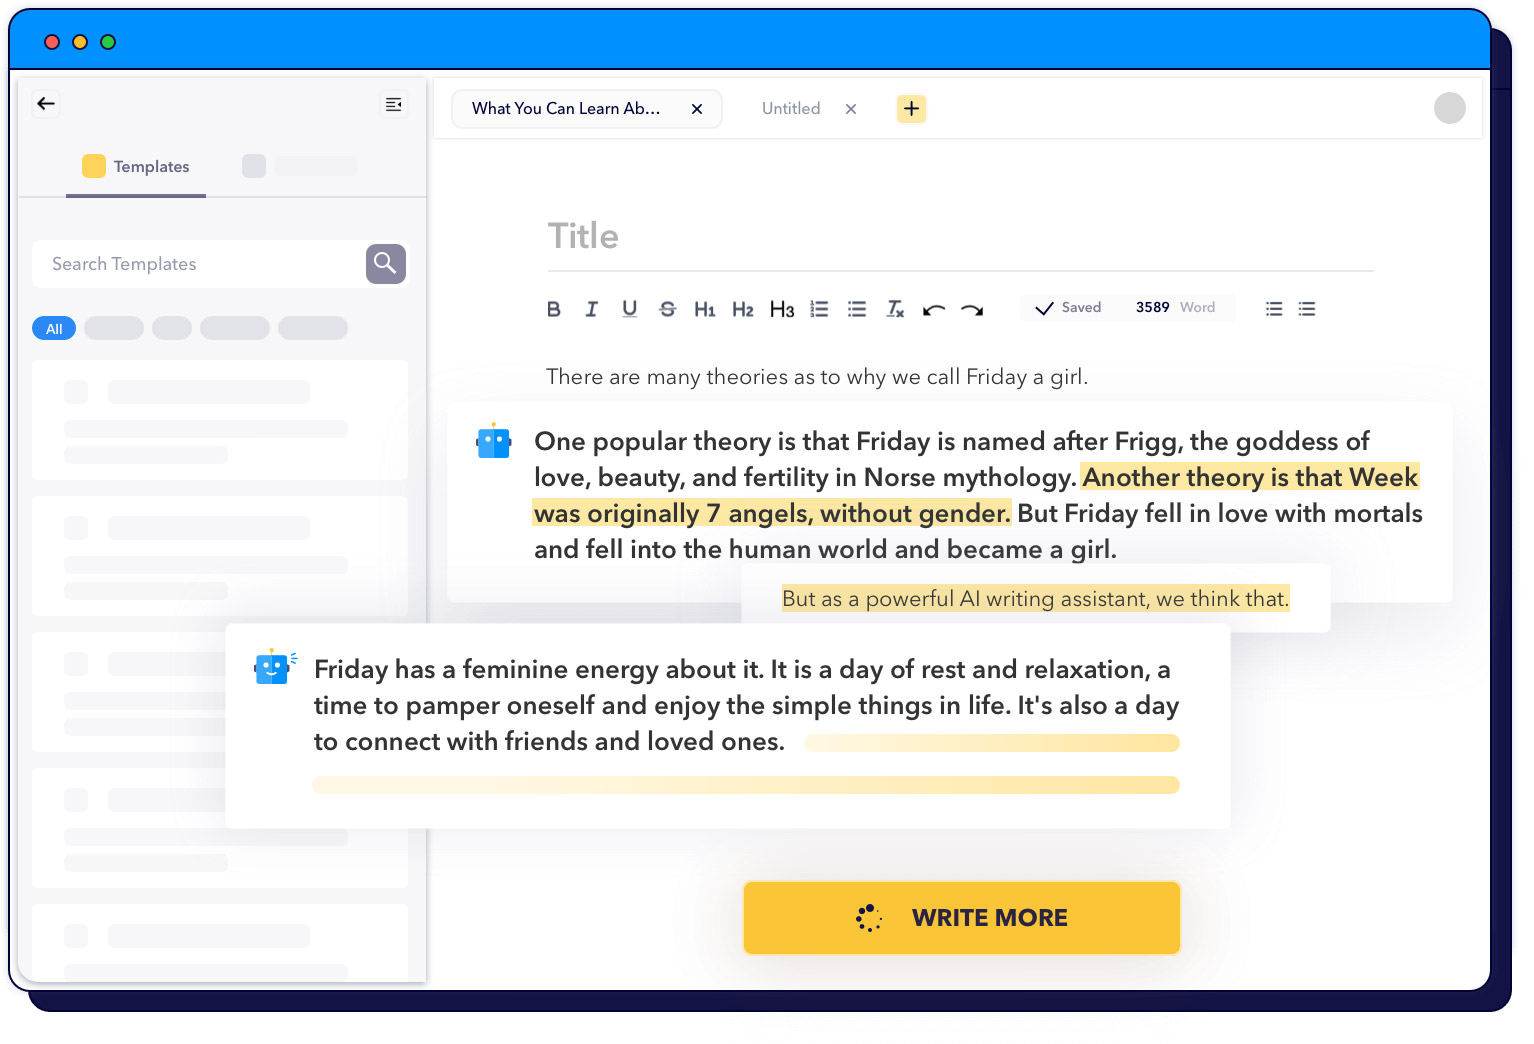The width and height of the screenshot is (1534, 1044).
Task: Click the robot icon beside feminine energy text
Action: 274,667
